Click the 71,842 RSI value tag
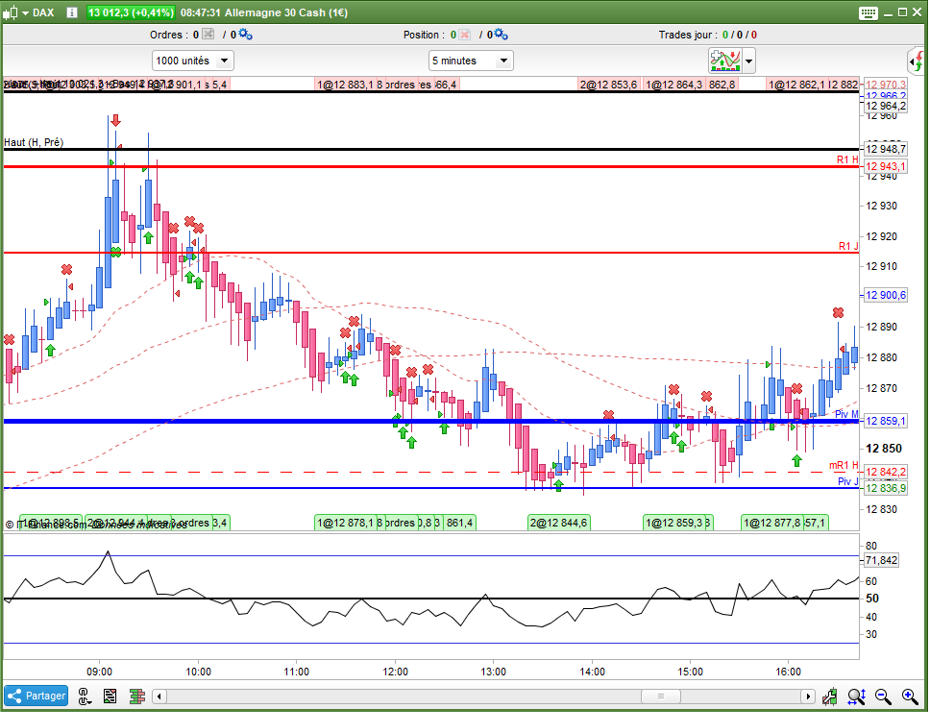The image size is (930, 712). point(881,560)
